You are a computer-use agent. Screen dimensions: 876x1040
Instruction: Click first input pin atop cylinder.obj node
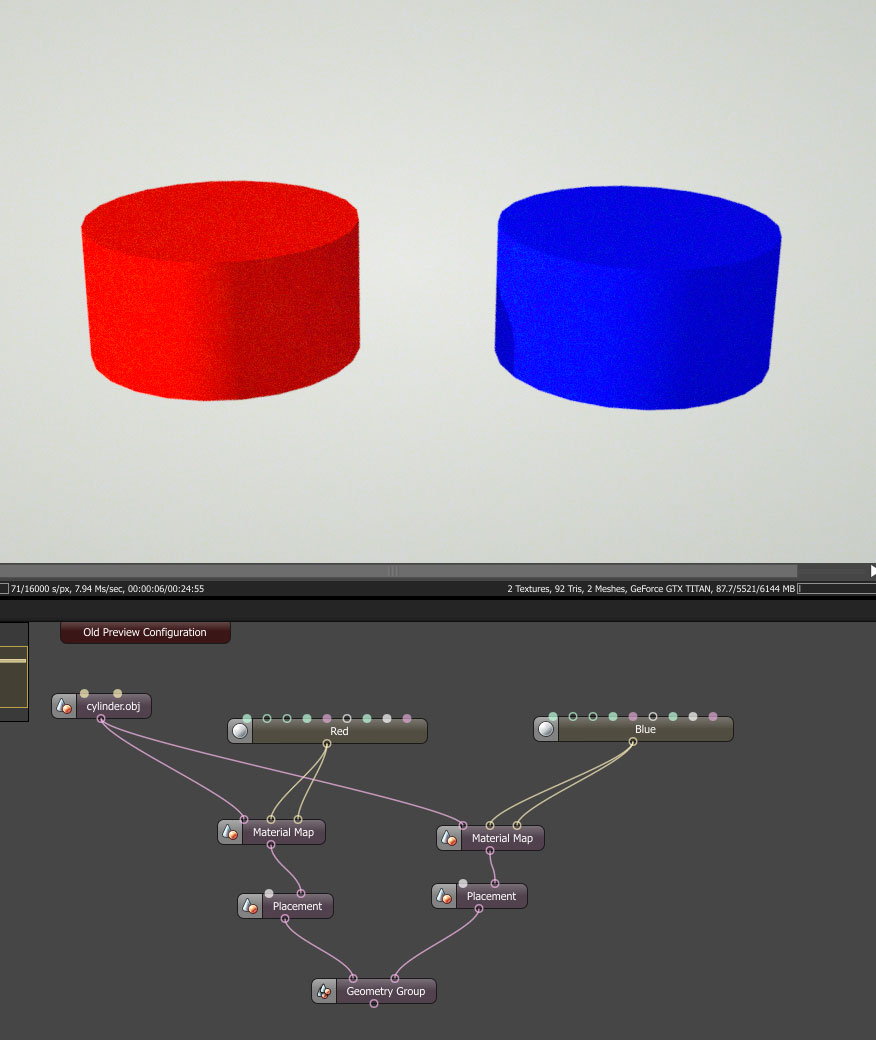click(x=84, y=694)
